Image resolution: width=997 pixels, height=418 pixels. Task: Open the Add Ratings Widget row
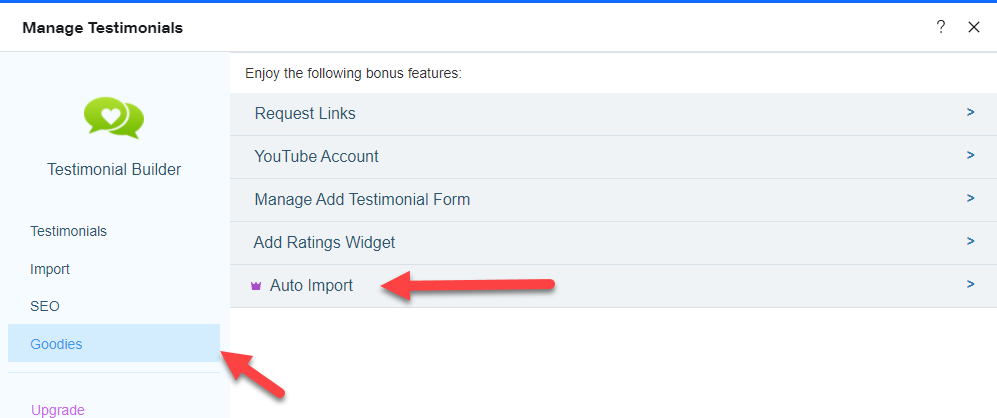(x=613, y=243)
